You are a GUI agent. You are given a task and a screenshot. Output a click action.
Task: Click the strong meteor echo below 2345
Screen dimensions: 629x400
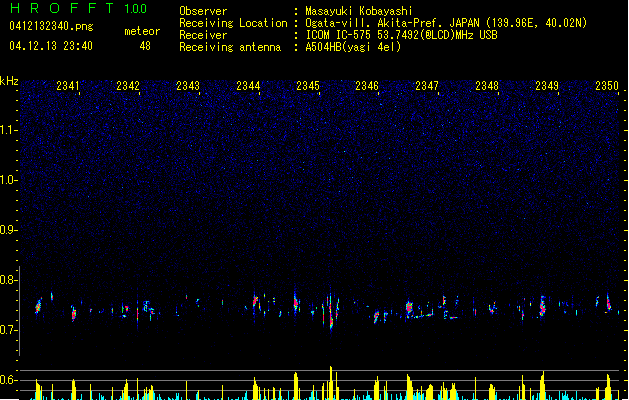click(x=331, y=313)
